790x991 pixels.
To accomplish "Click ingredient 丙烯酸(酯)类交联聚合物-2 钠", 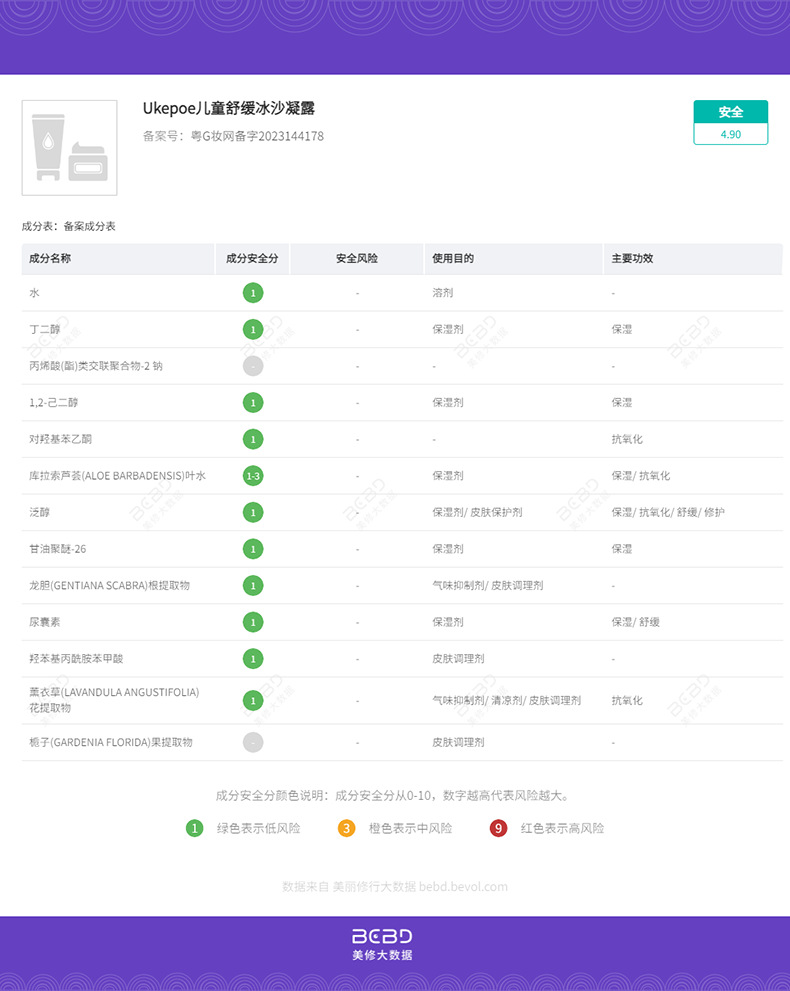I will (x=96, y=366).
